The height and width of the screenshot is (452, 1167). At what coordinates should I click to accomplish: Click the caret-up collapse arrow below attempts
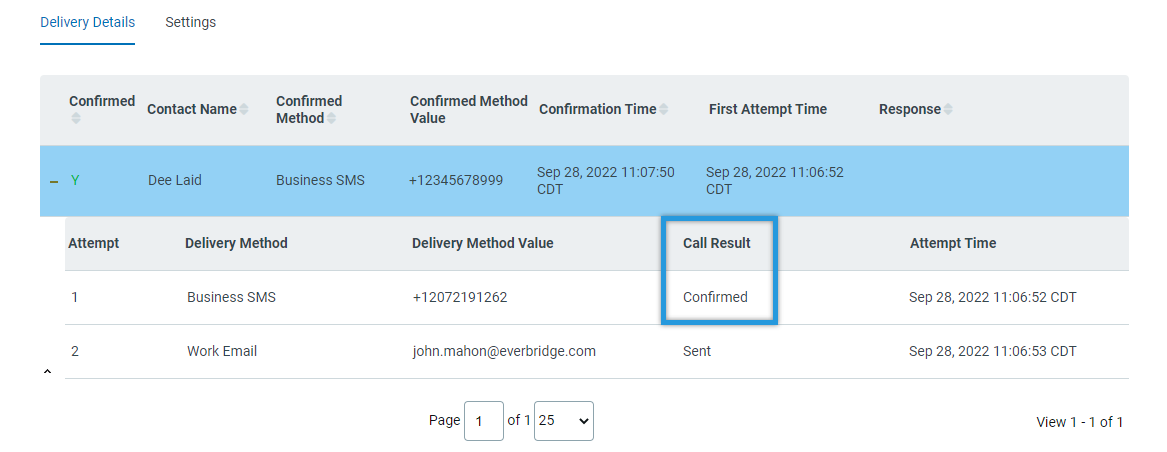(47, 371)
